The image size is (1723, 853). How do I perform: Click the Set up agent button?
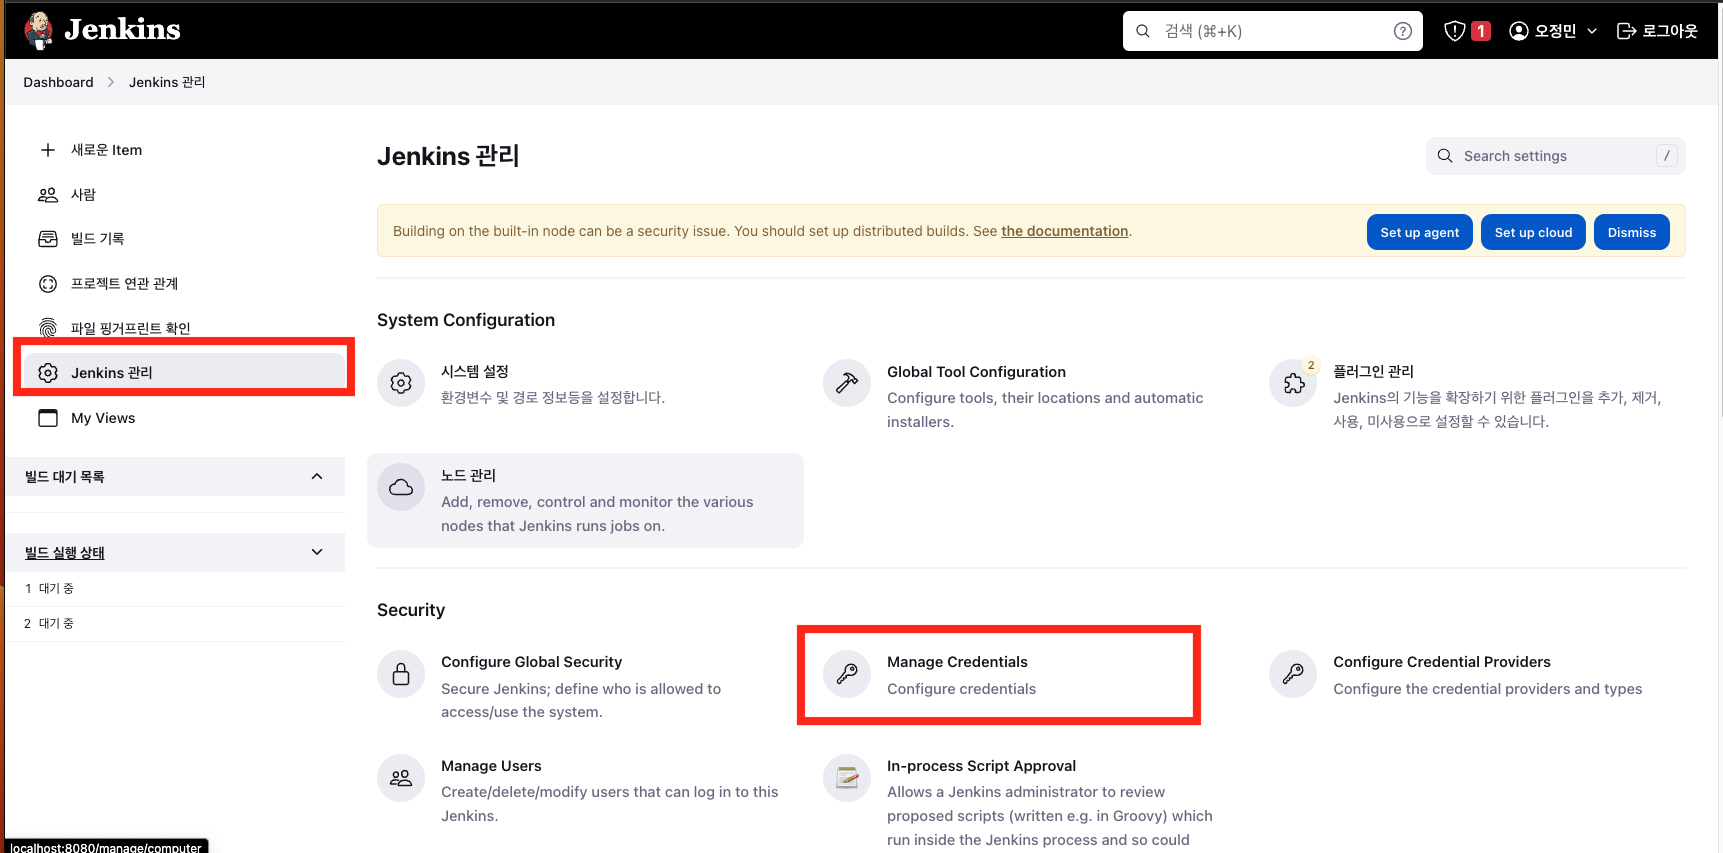1420,232
